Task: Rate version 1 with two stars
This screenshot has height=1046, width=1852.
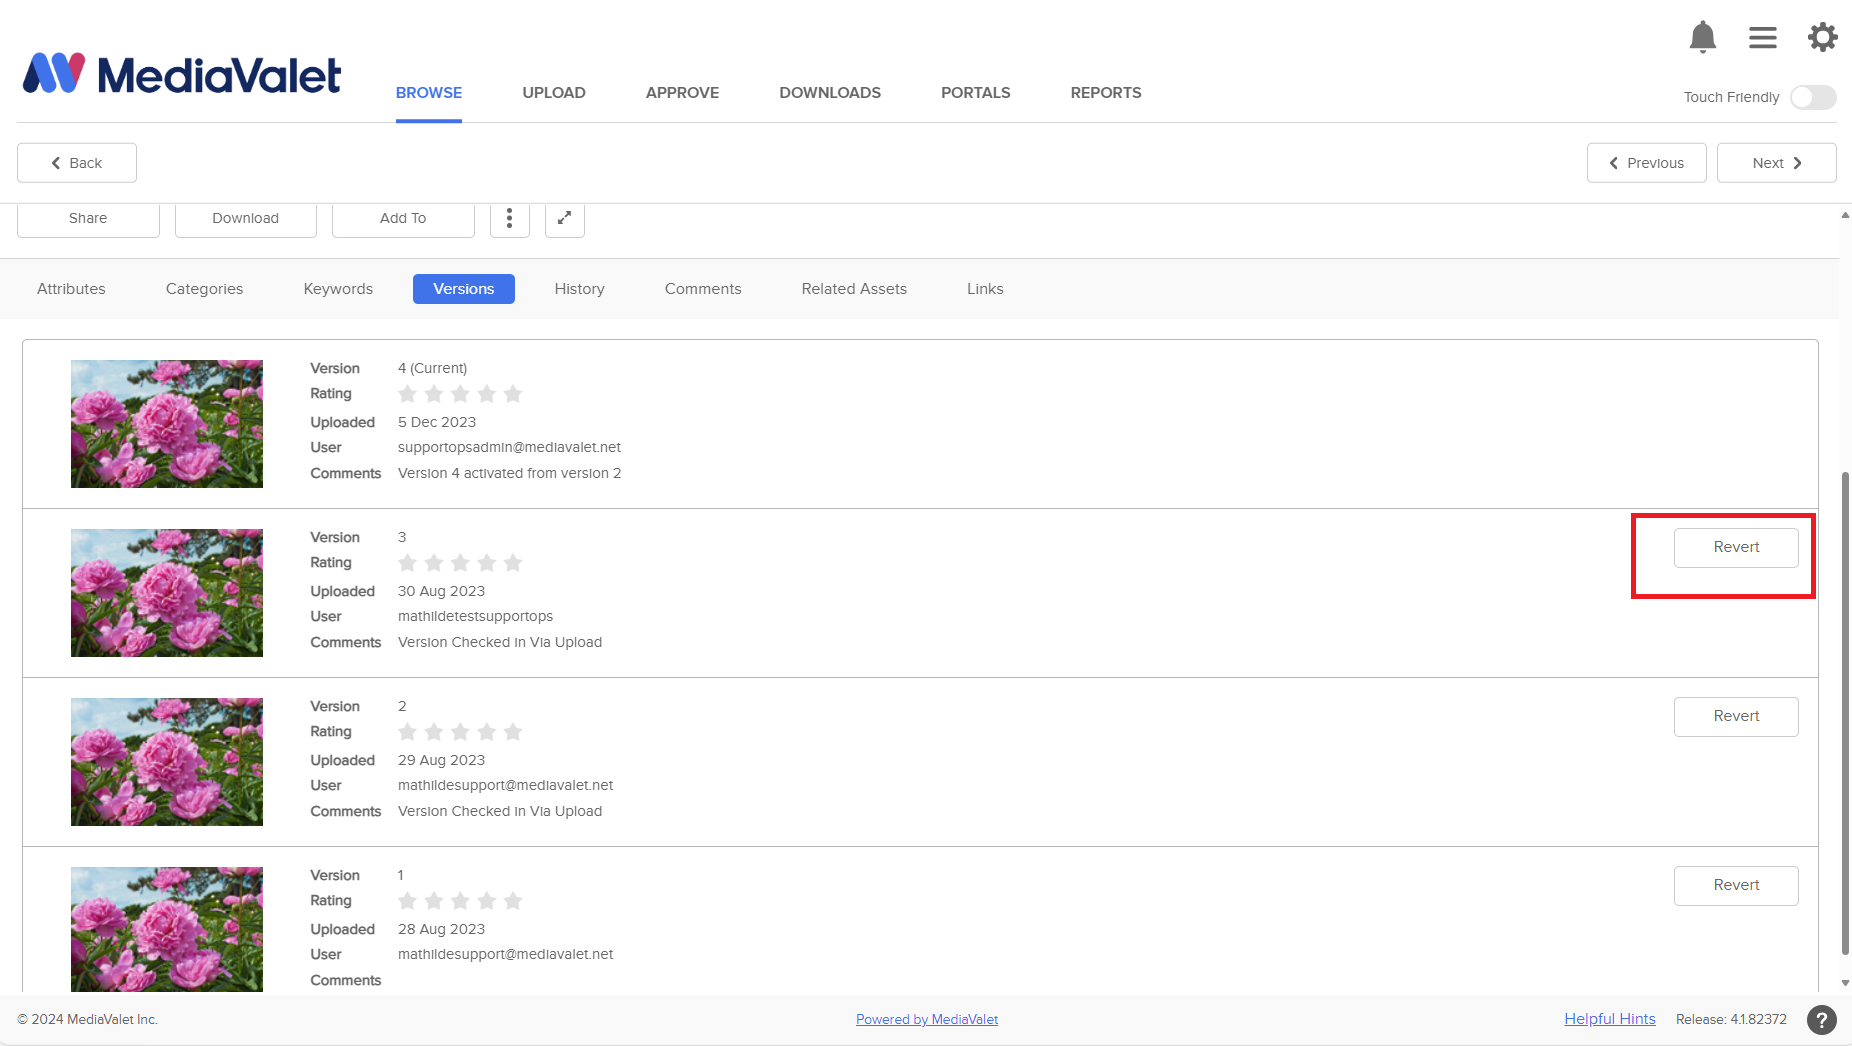Action: [434, 901]
